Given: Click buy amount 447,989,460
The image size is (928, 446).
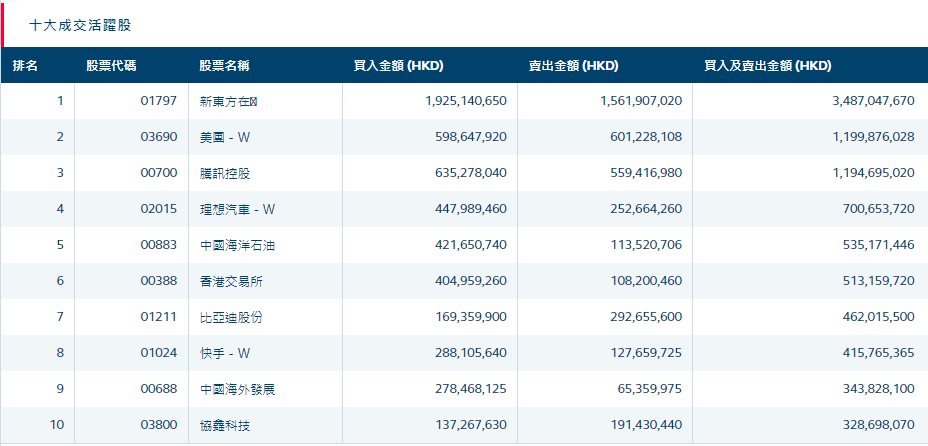Looking at the screenshot, I should click(473, 209).
